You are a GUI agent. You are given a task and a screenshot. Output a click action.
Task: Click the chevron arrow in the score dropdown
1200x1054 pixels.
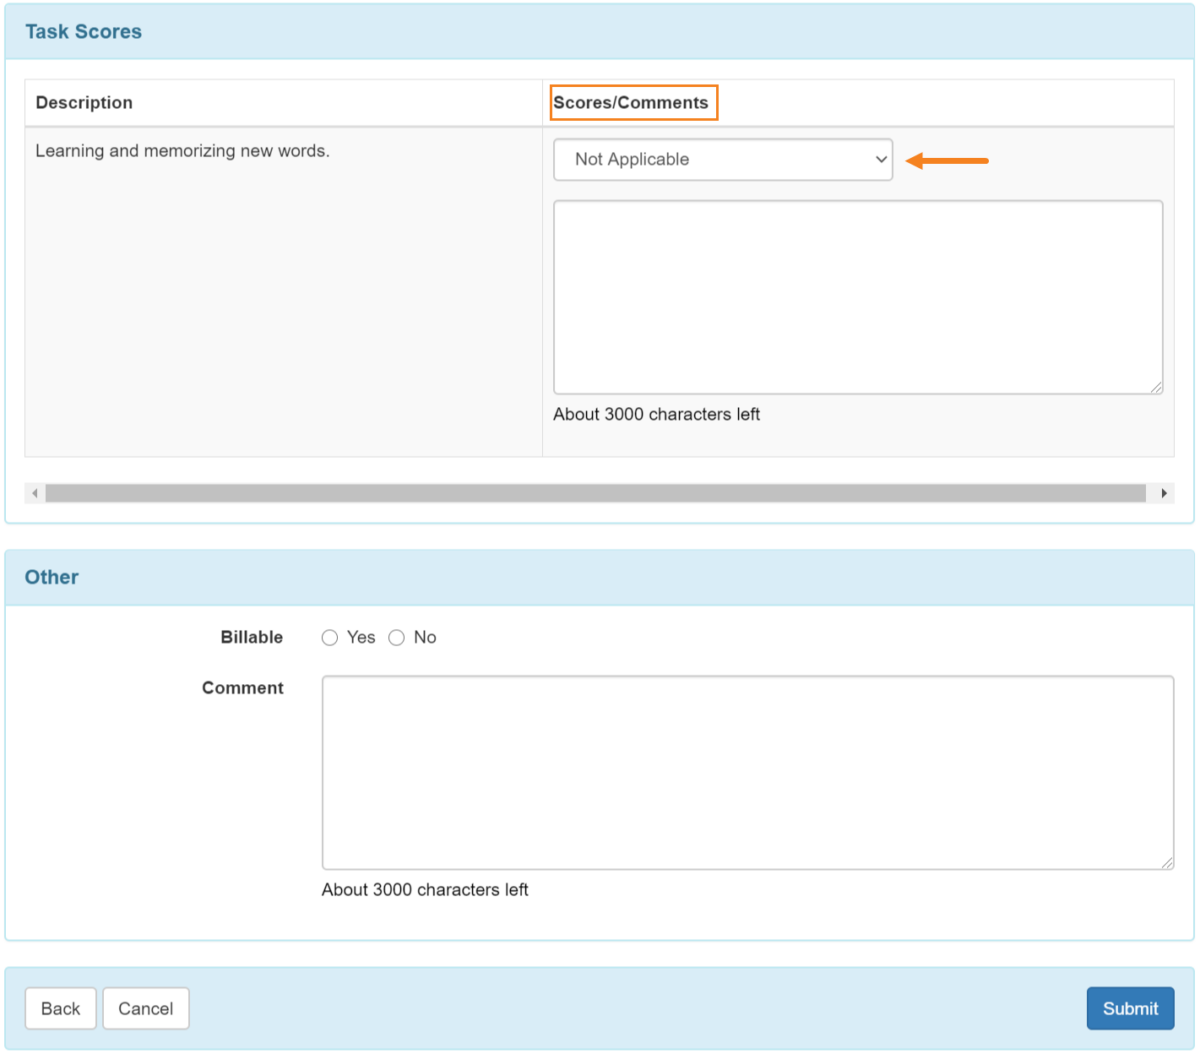click(881, 160)
